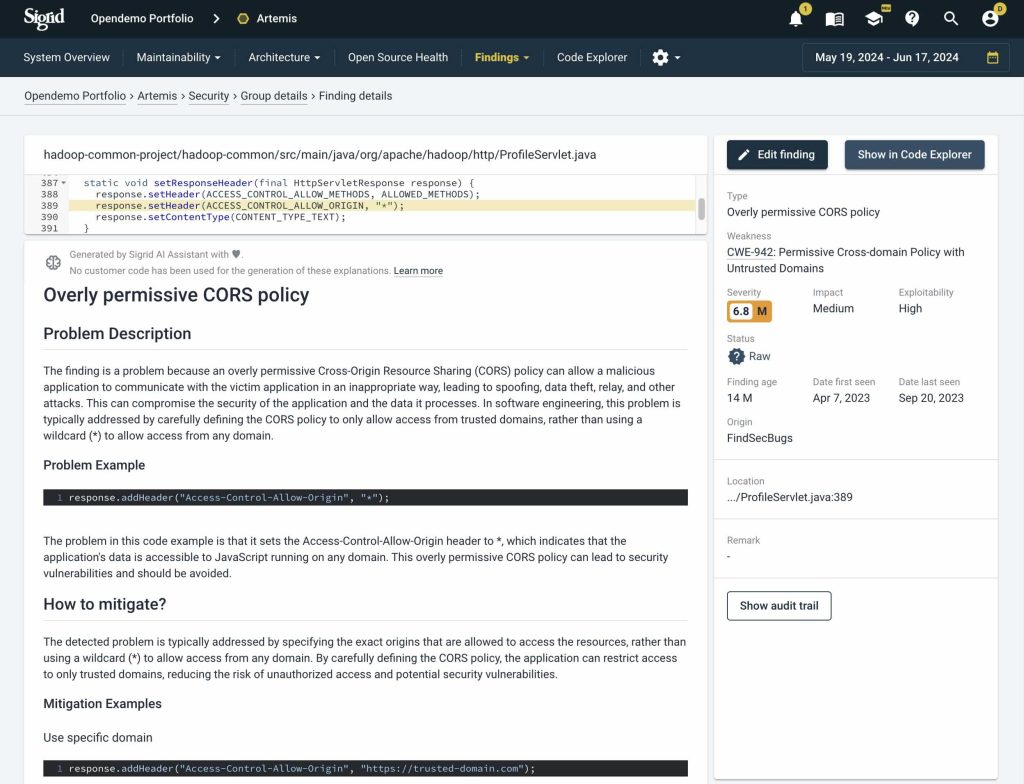
Task: Click highlighted code line 389
Action: [381, 206]
